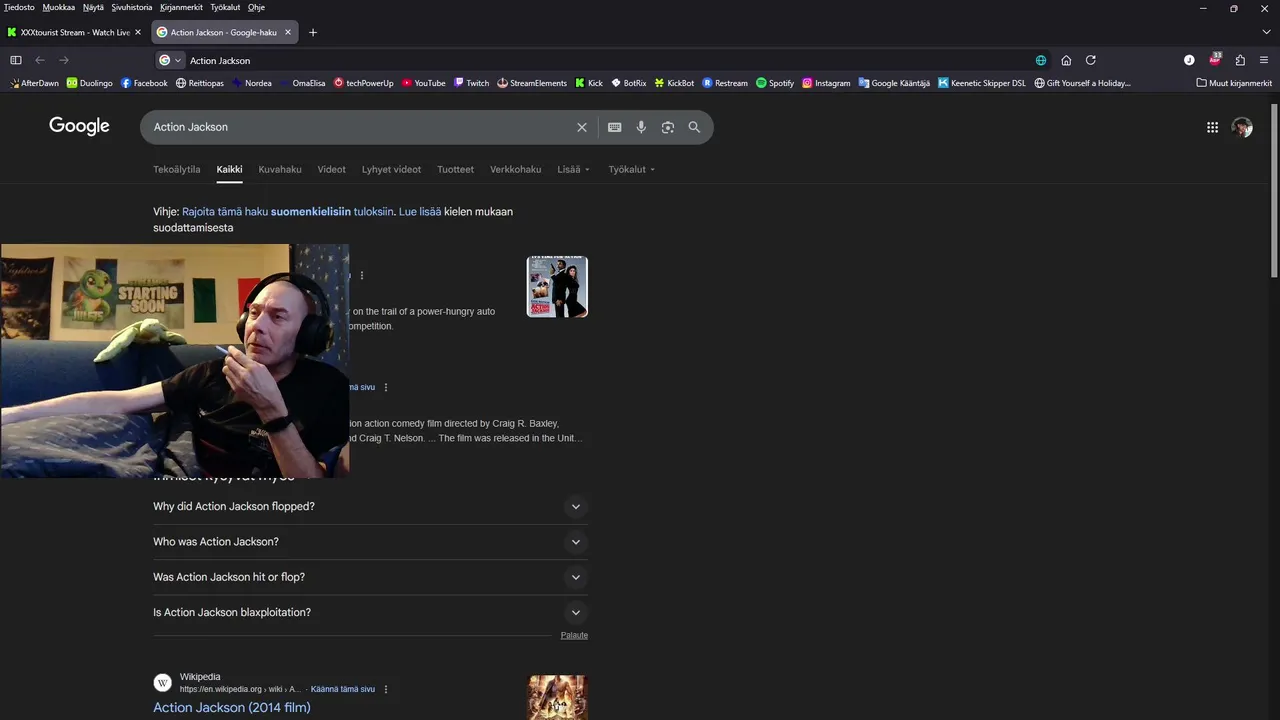This screenshot has height=720, width=1280.
Task: Open options menu for Wikipedia 2014 film result
Action: [386, 689]
